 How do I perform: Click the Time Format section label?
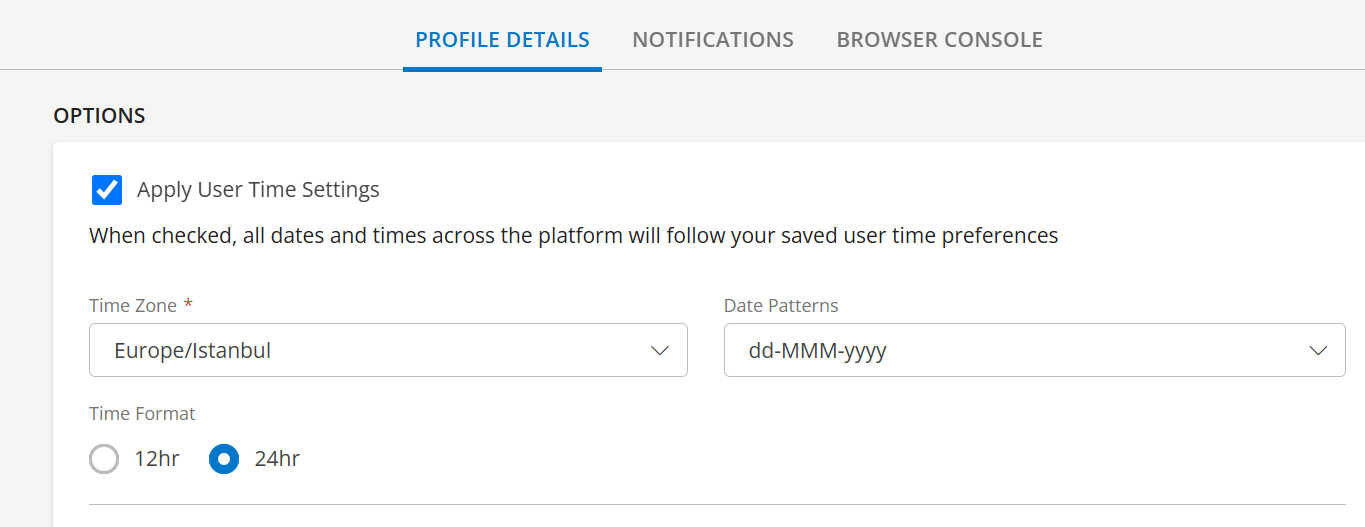click(x=142, y=414)
